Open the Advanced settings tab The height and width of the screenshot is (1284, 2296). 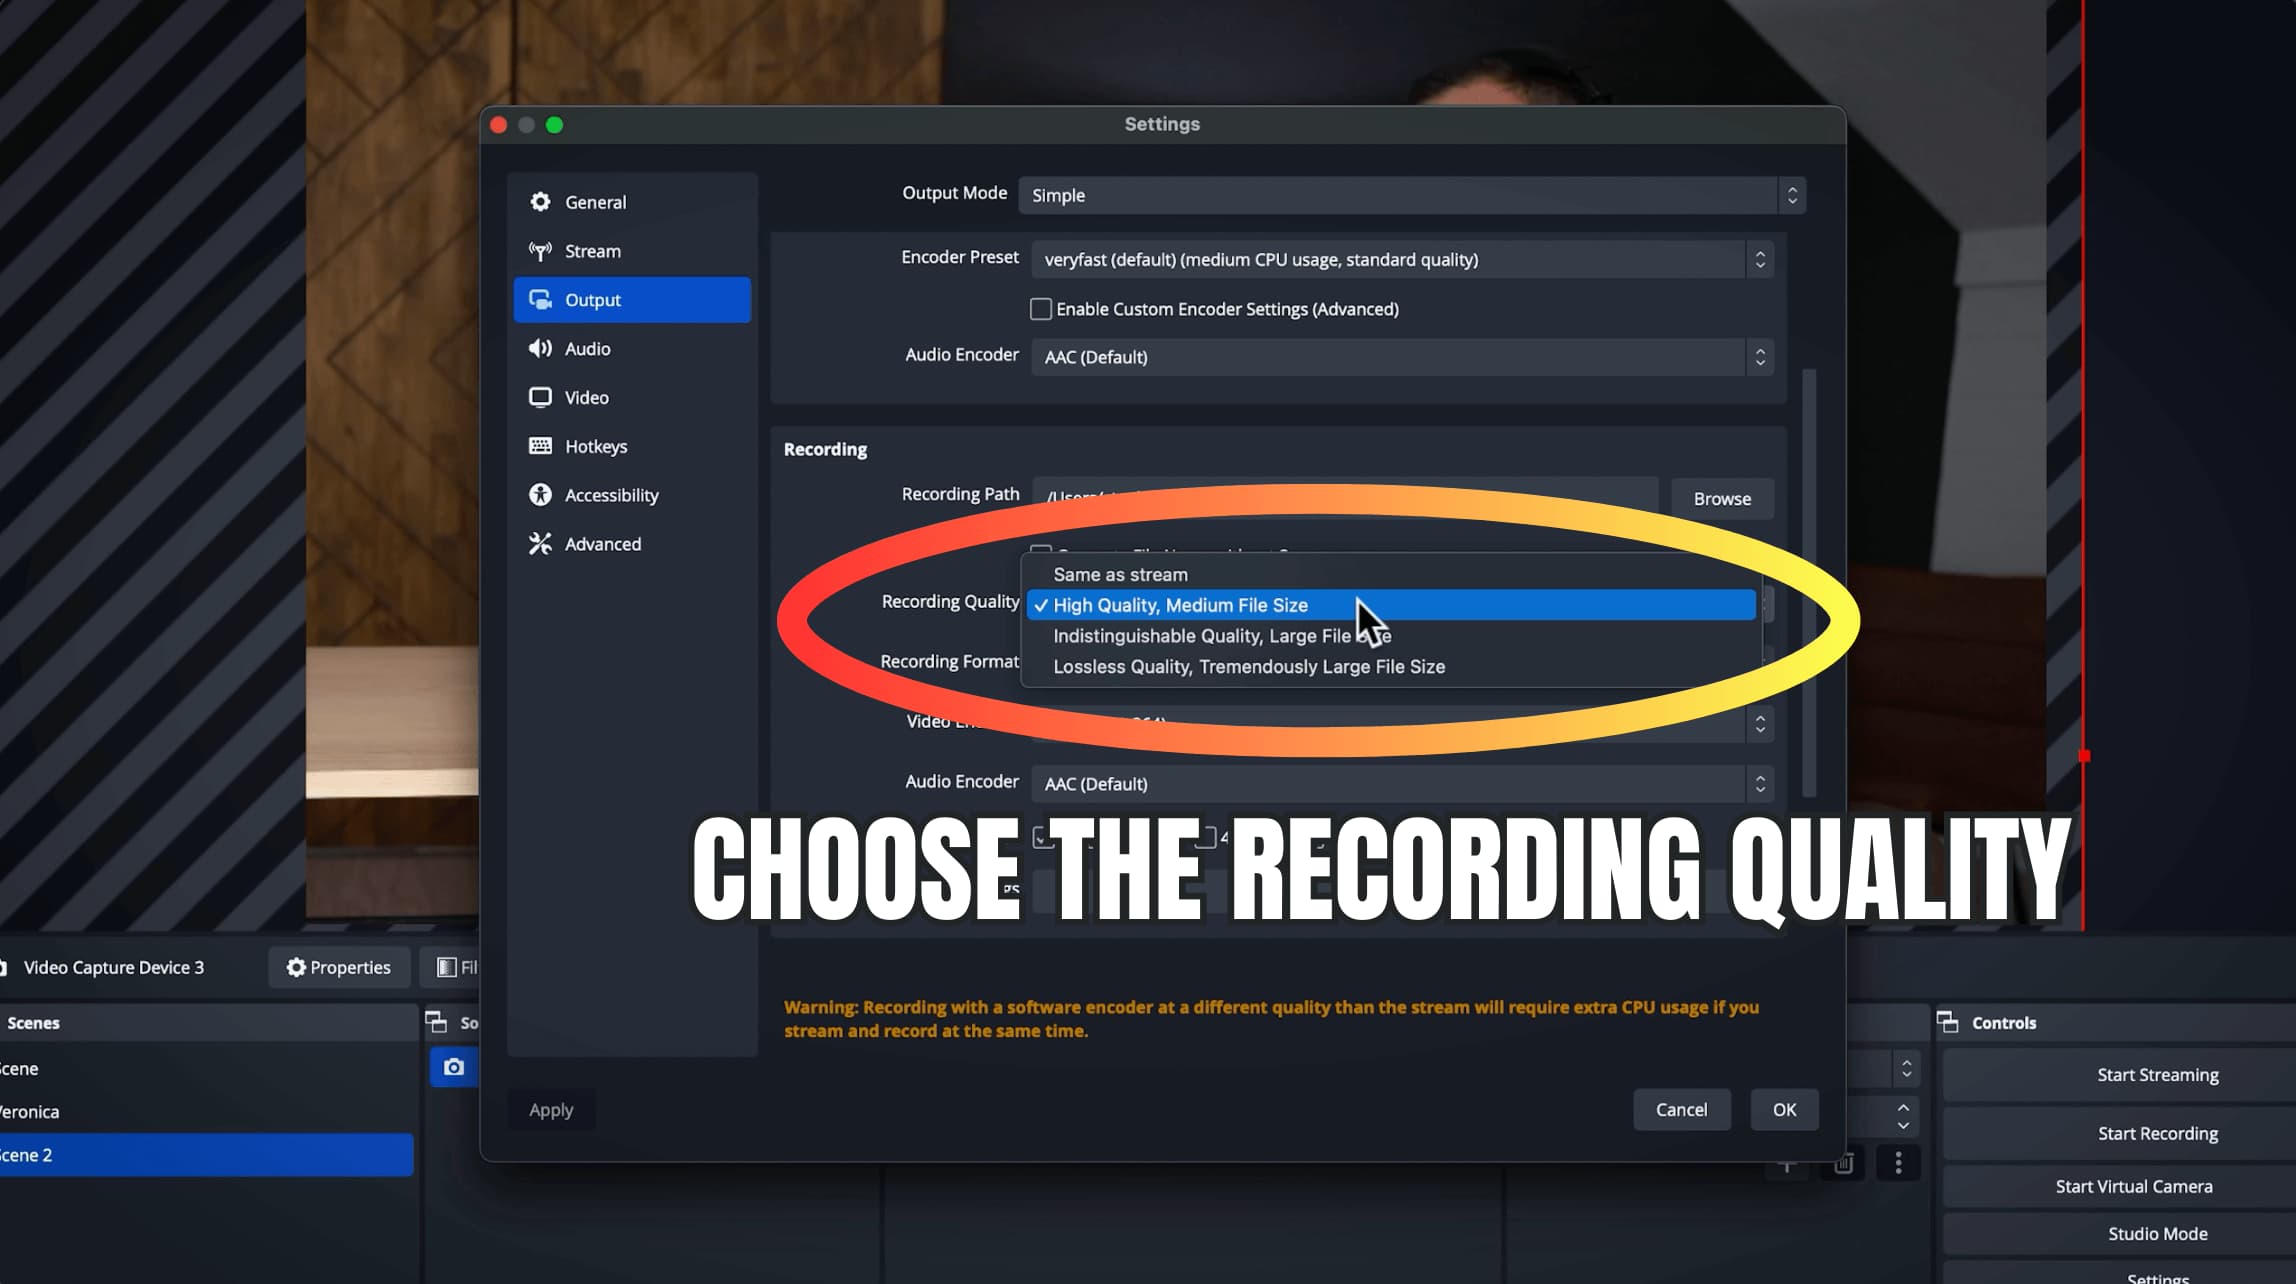click(x=632, y=544)
